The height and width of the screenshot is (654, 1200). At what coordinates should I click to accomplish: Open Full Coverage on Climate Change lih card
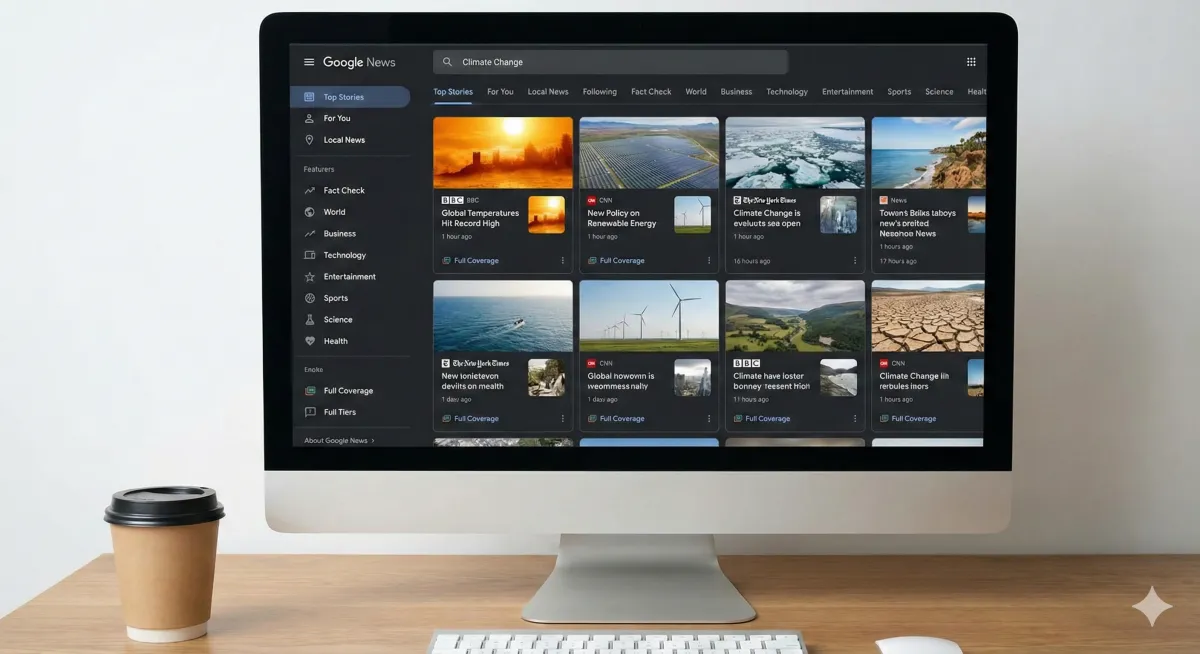point(908,419)
